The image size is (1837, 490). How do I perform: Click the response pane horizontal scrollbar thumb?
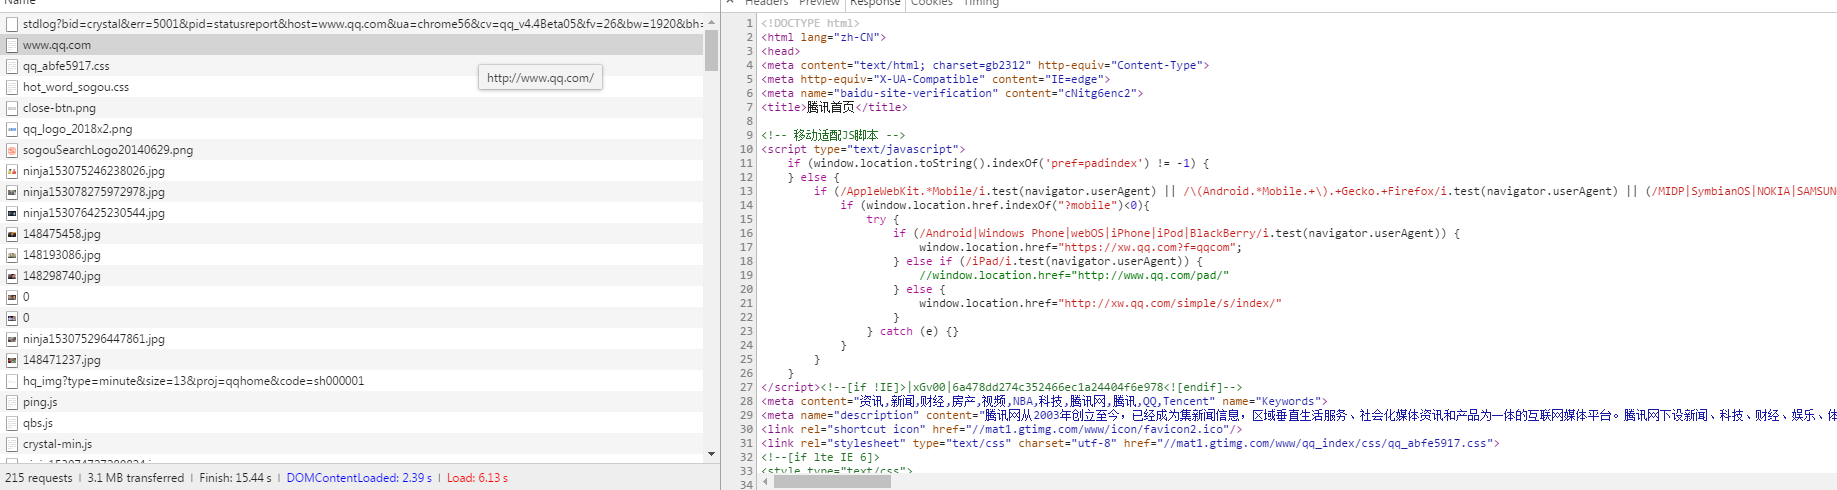[x=832, y=482]
